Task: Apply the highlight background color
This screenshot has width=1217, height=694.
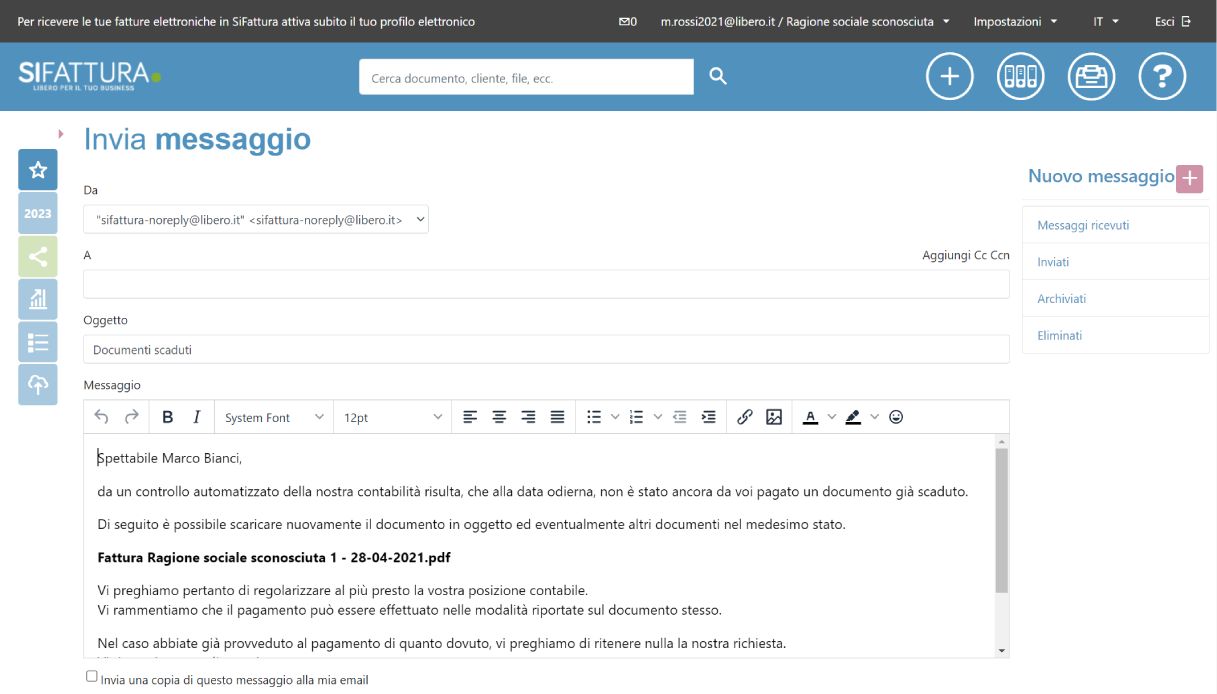Action: tap(853, 417)
